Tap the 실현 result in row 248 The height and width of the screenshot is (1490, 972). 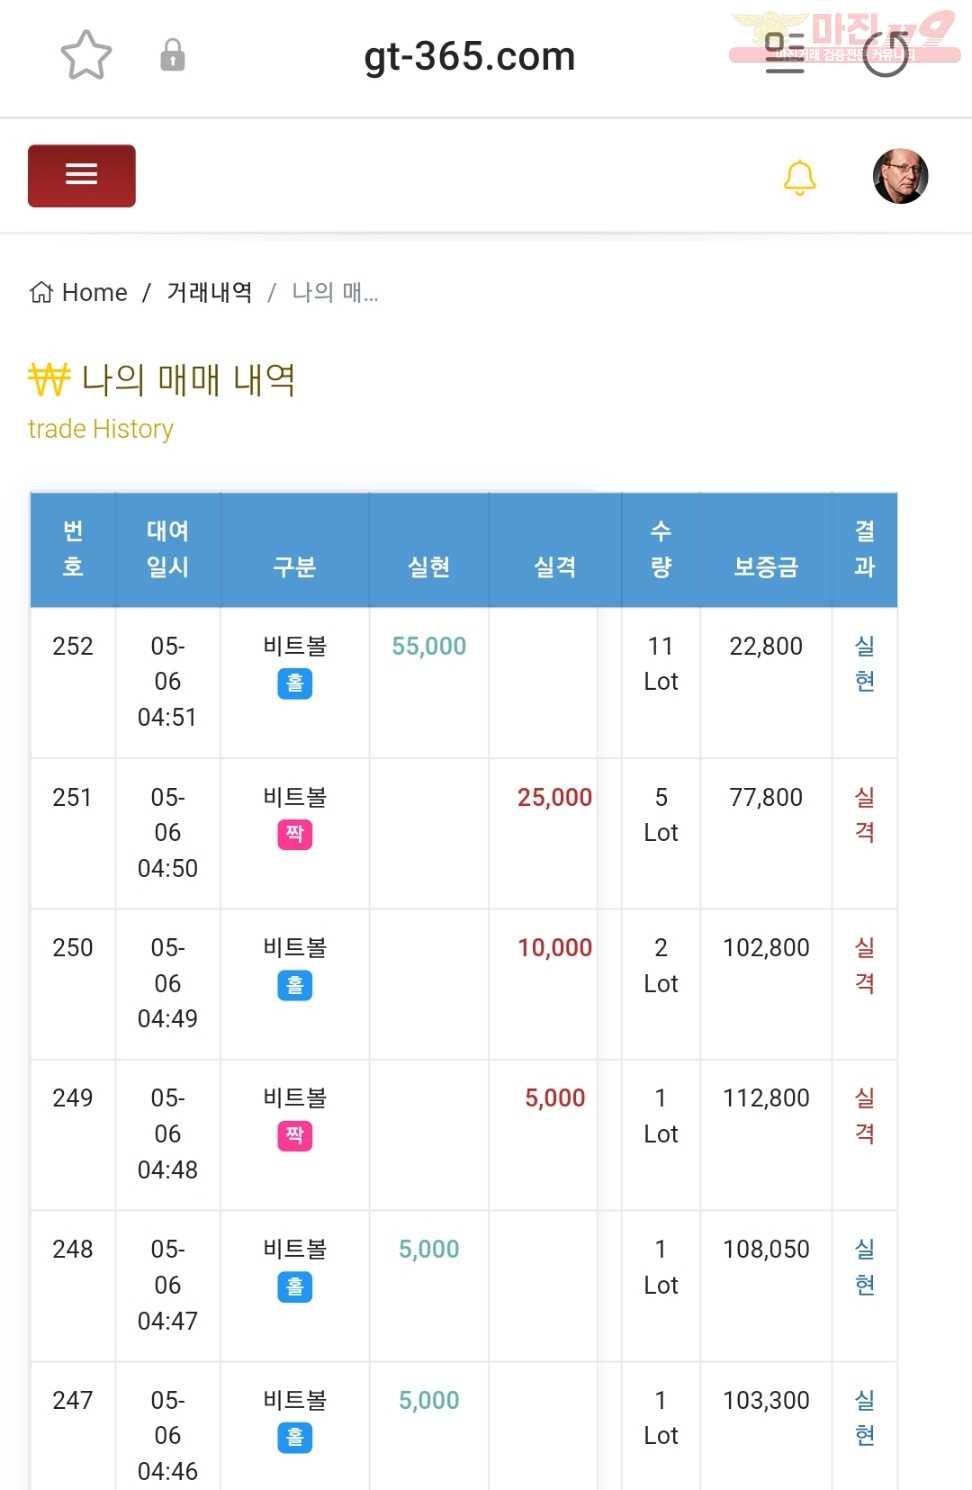(865, 1267)
